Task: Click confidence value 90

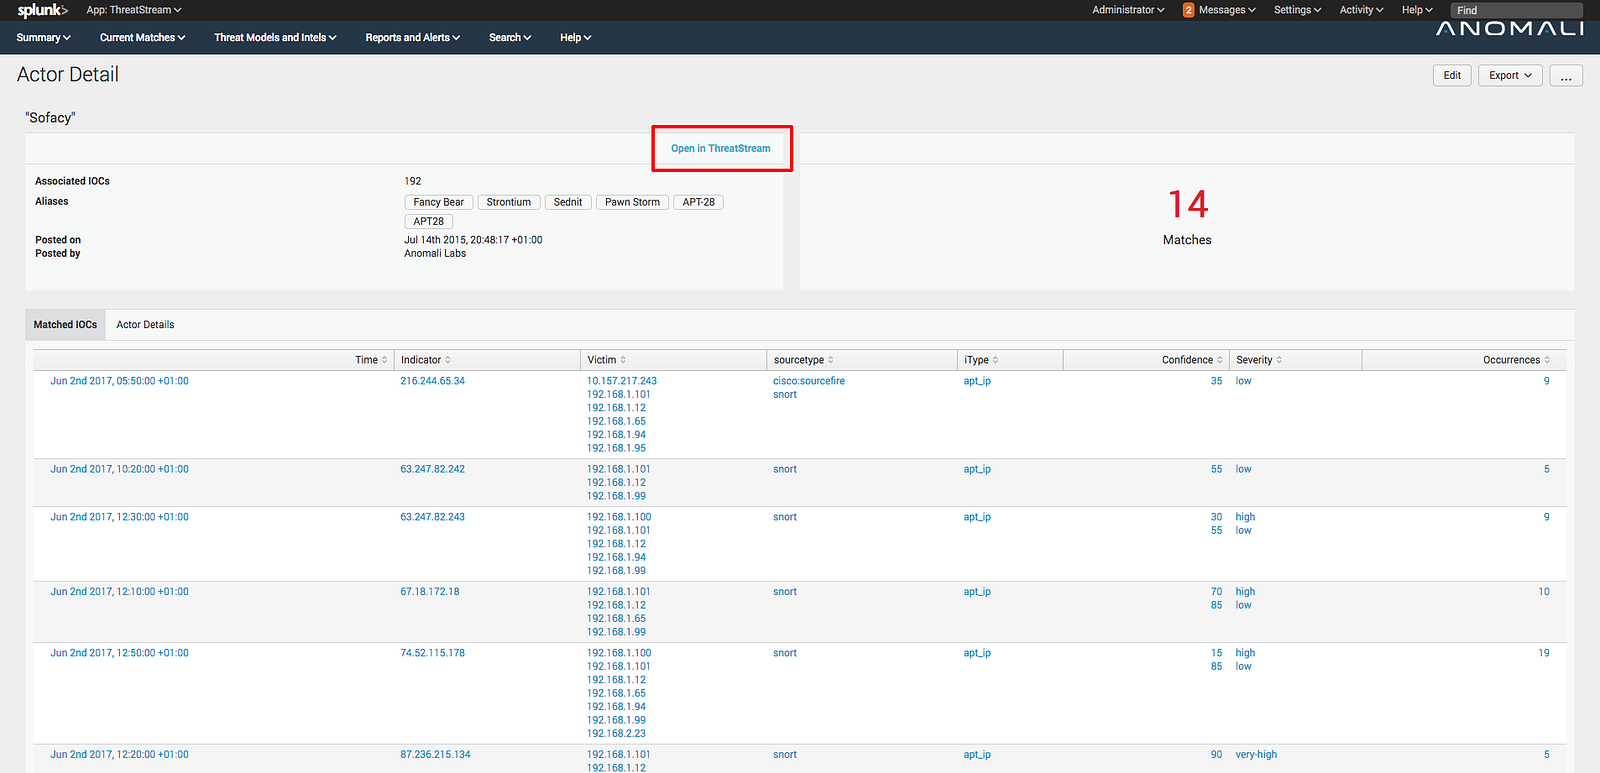Action: [1216, 755]
